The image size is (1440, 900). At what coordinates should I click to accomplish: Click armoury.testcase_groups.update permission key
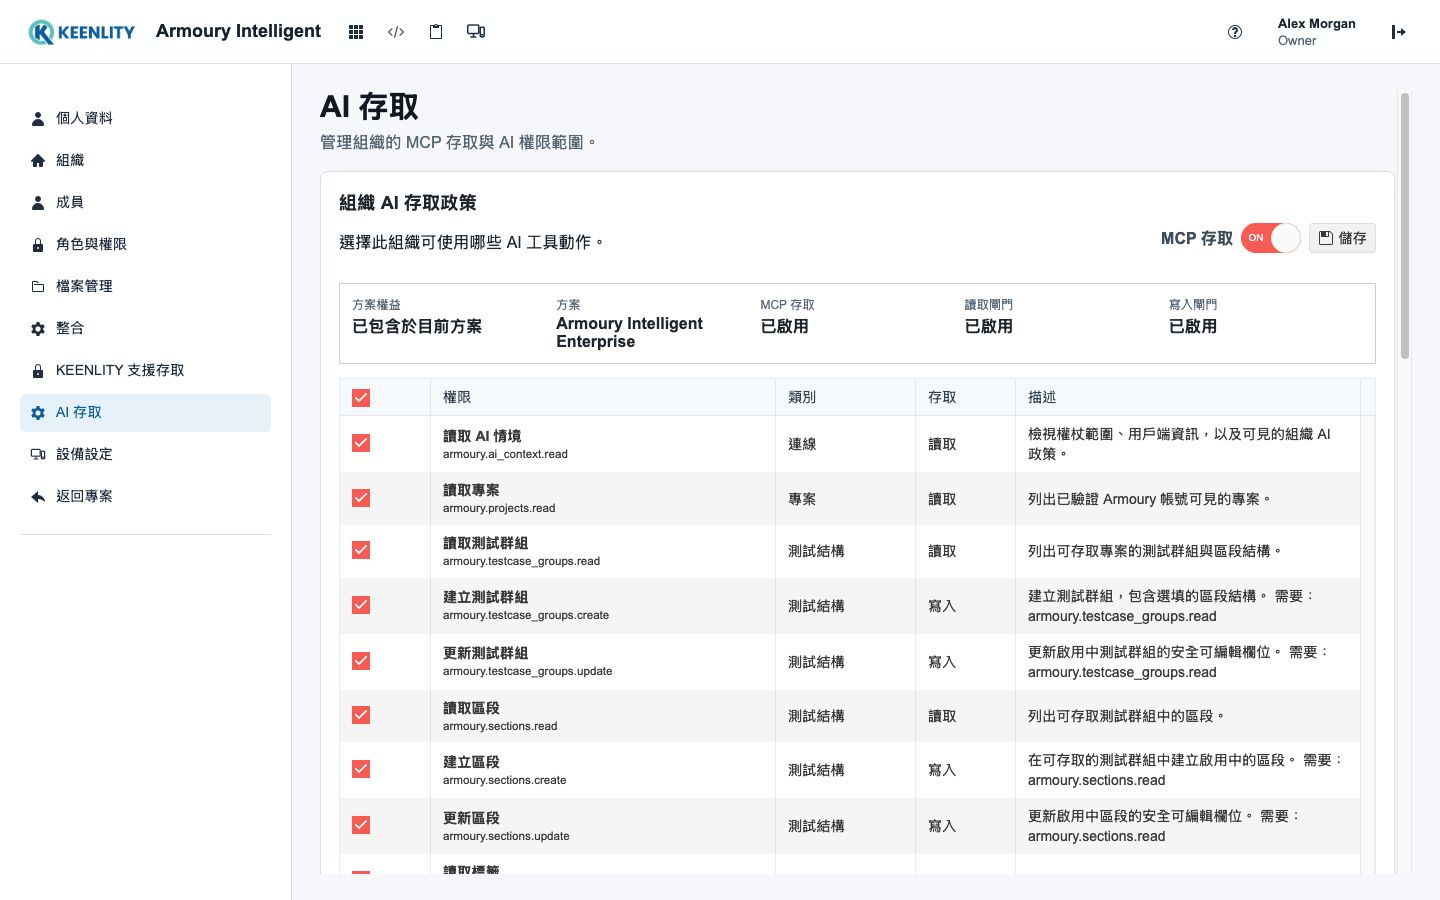[x=527, y=671]
